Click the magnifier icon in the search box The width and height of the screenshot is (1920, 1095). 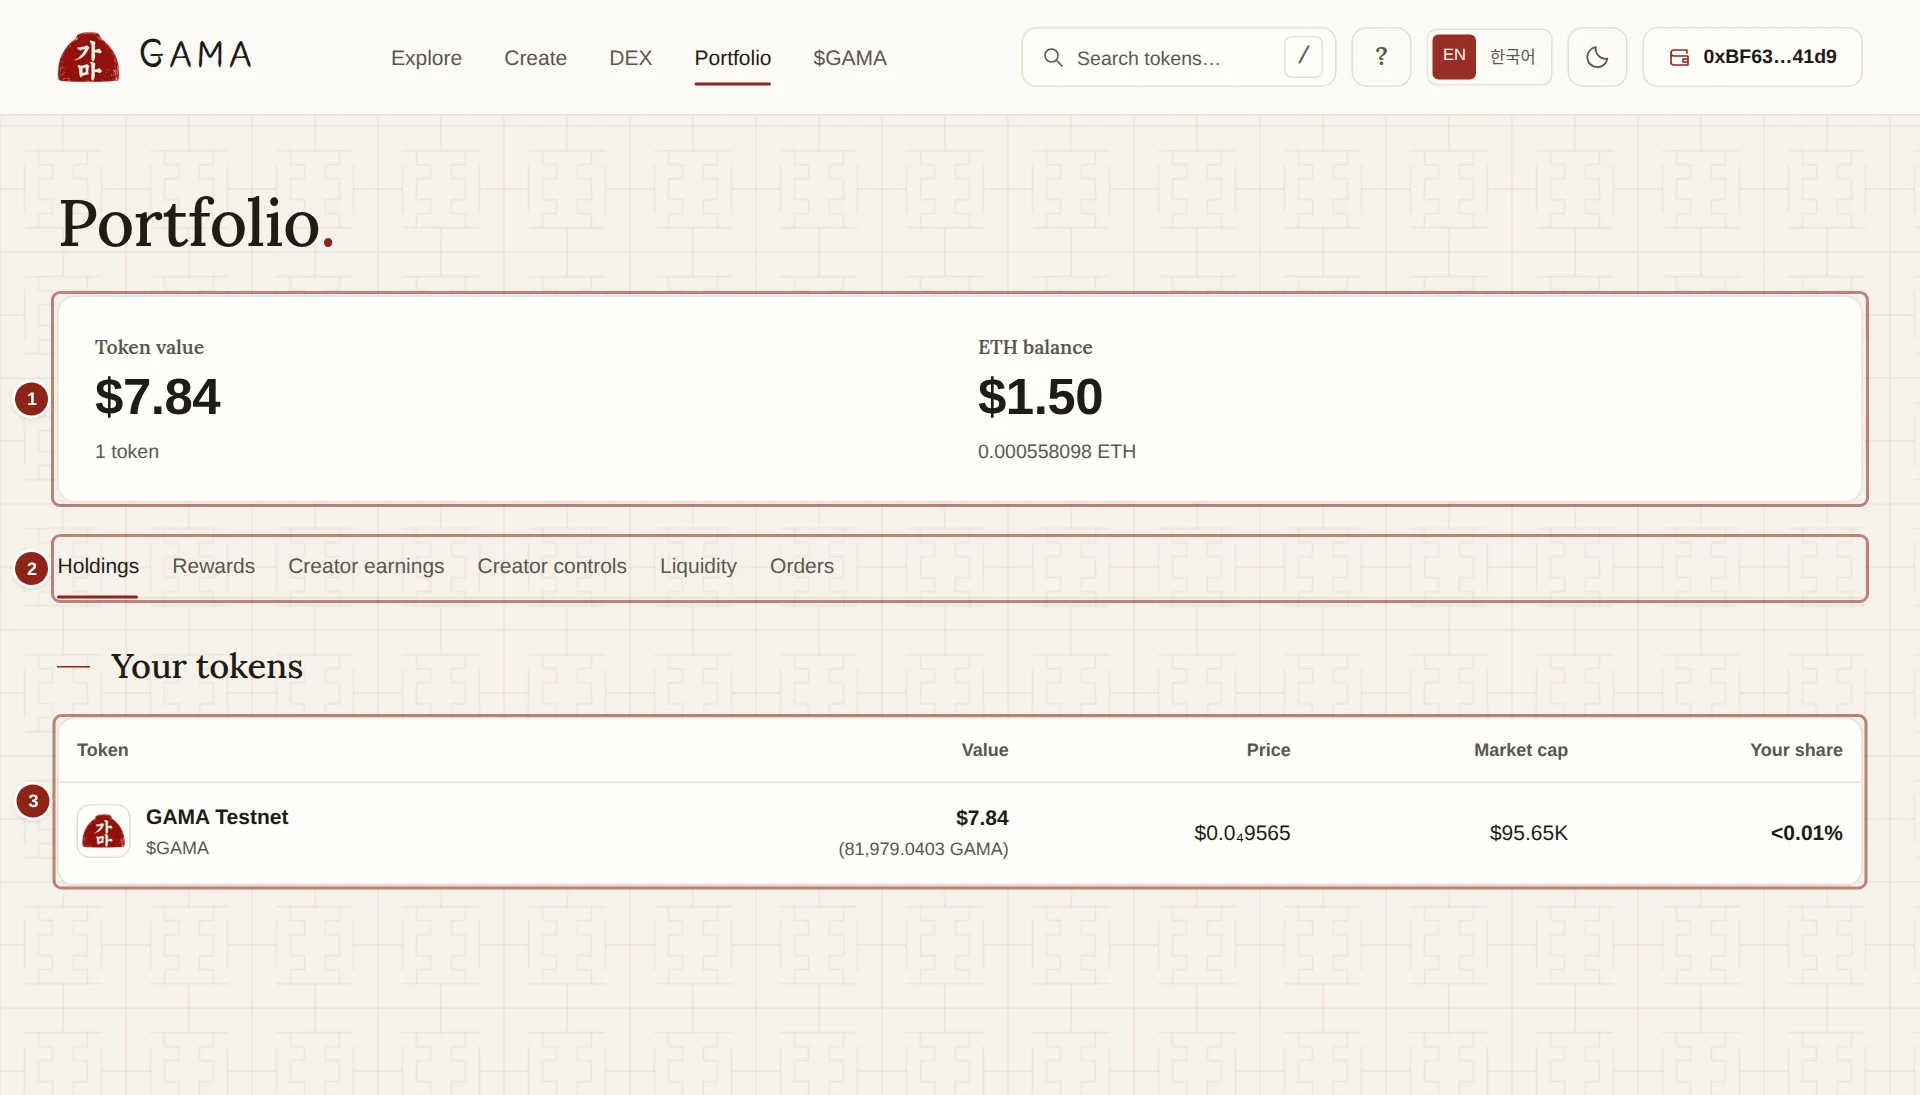pyautogui.click(x=1053, y=58)
